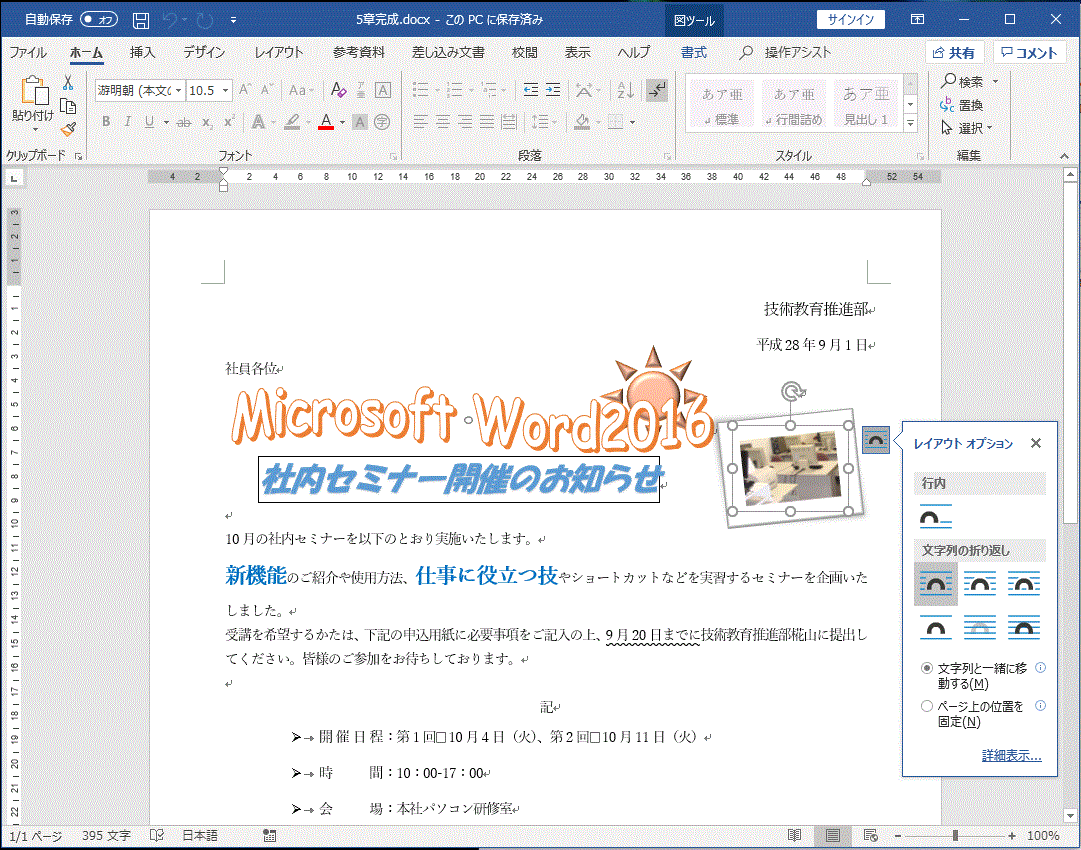The image size is (1081, 850).
Task: Align text to the right
Action: tap(465, 122)
